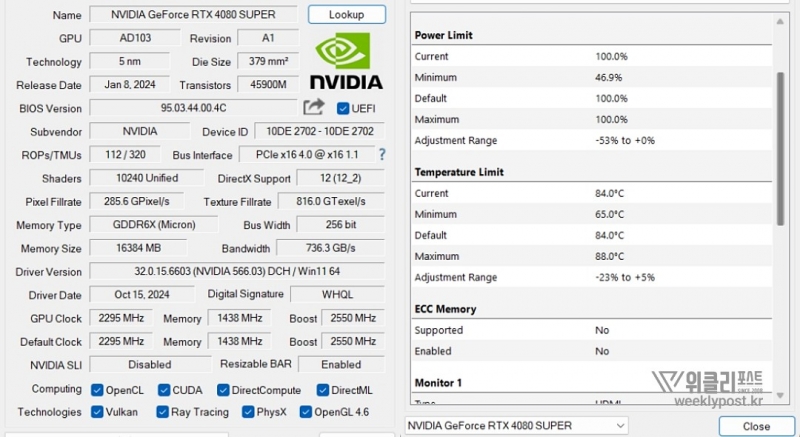Toggle the Ray Tracing checkbox
Image resolution: width=800 pixels, height=437 pixels.
pyautogui.click(x=162, y=412)
